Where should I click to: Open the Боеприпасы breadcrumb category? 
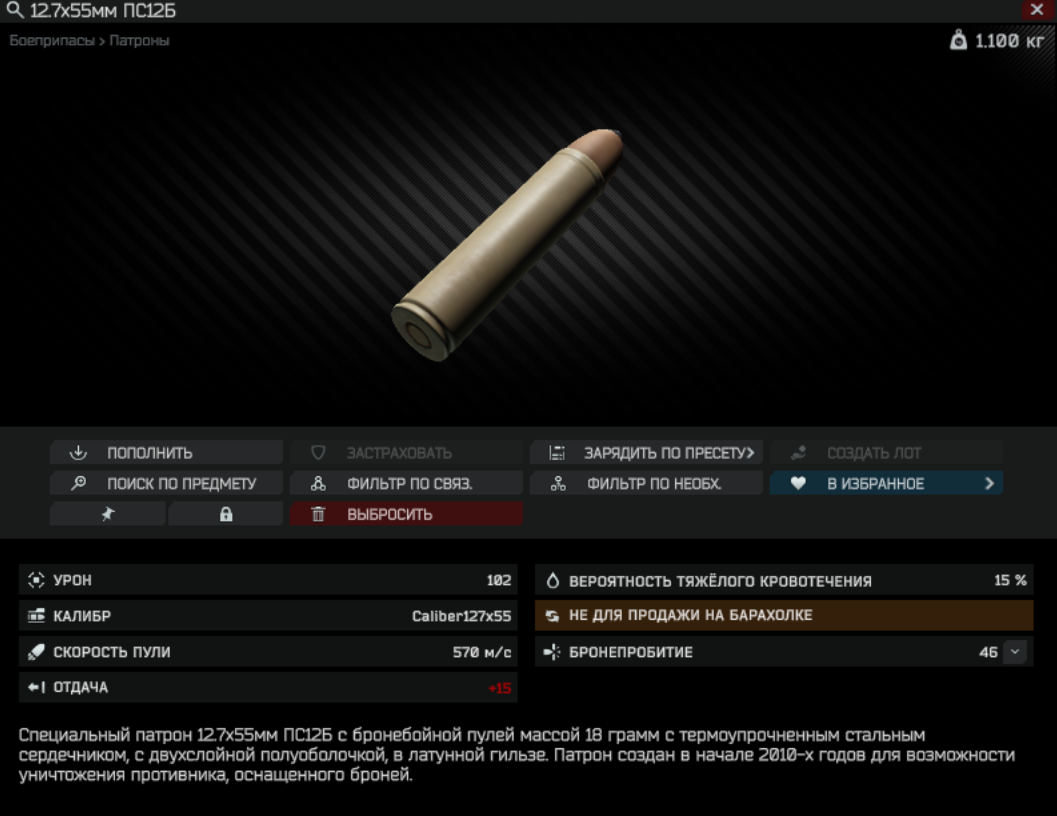click(52, 40)
